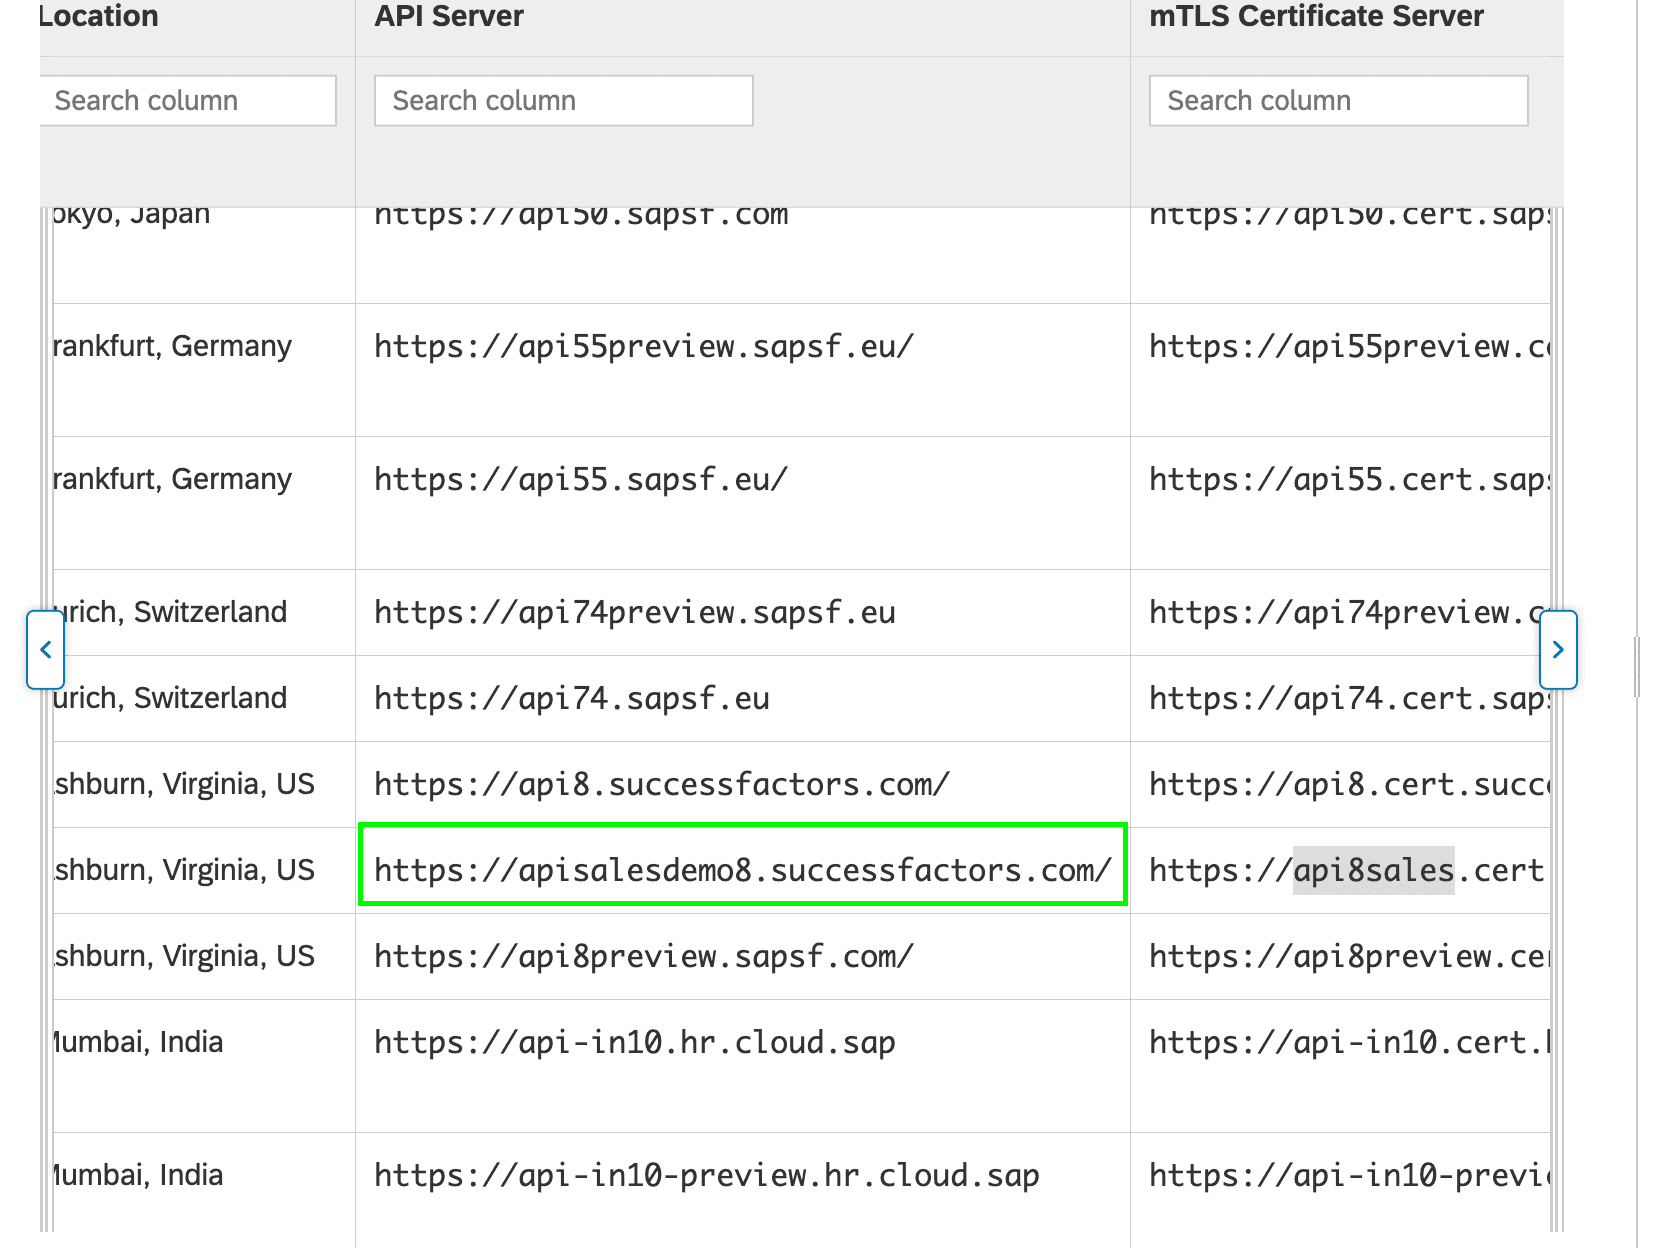1658x1248 pixels.
Task: Click the Location column header
Action: coord(99,16)
